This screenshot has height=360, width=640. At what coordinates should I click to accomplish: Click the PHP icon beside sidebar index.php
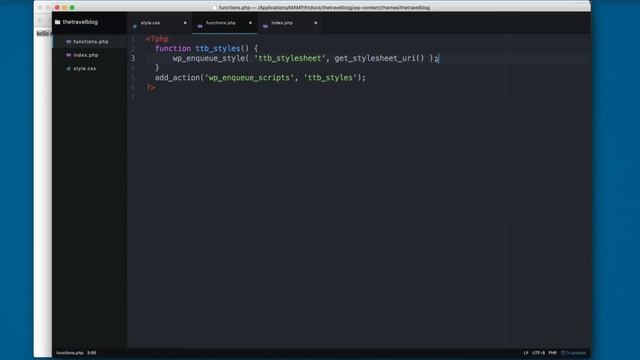[69, 55]
